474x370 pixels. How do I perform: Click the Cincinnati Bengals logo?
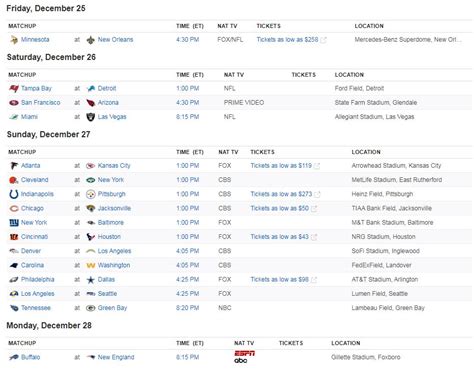[x=14, y=237]
